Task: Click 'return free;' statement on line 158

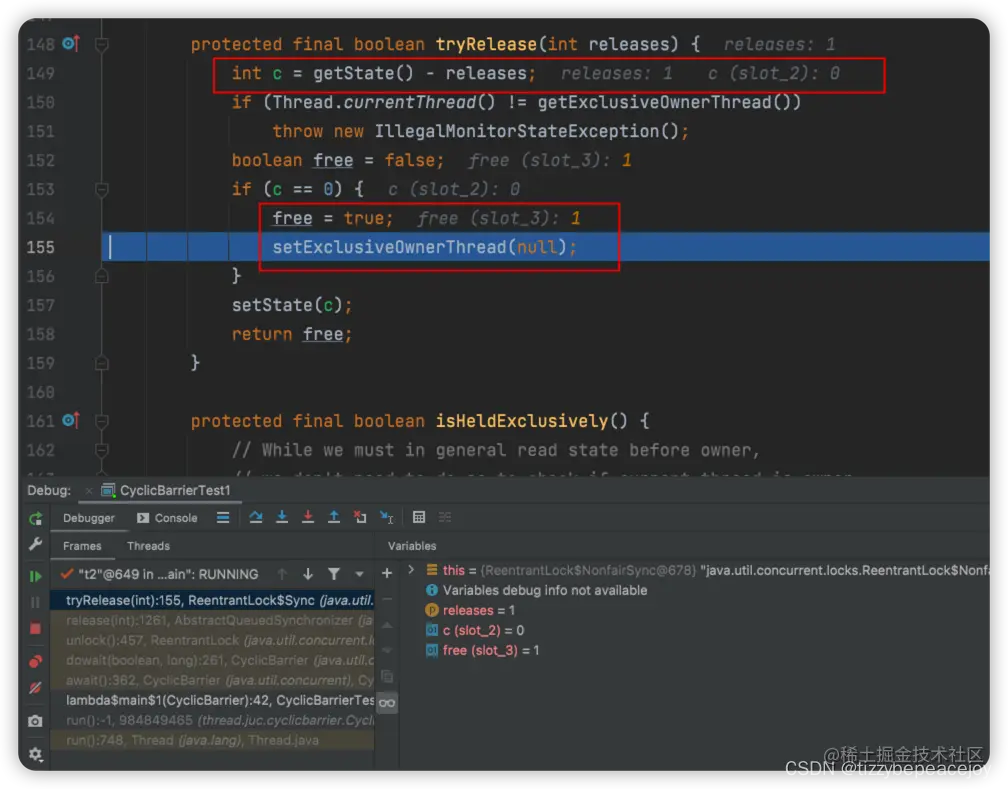Action: pyautogui.click(x=292, y=334)
